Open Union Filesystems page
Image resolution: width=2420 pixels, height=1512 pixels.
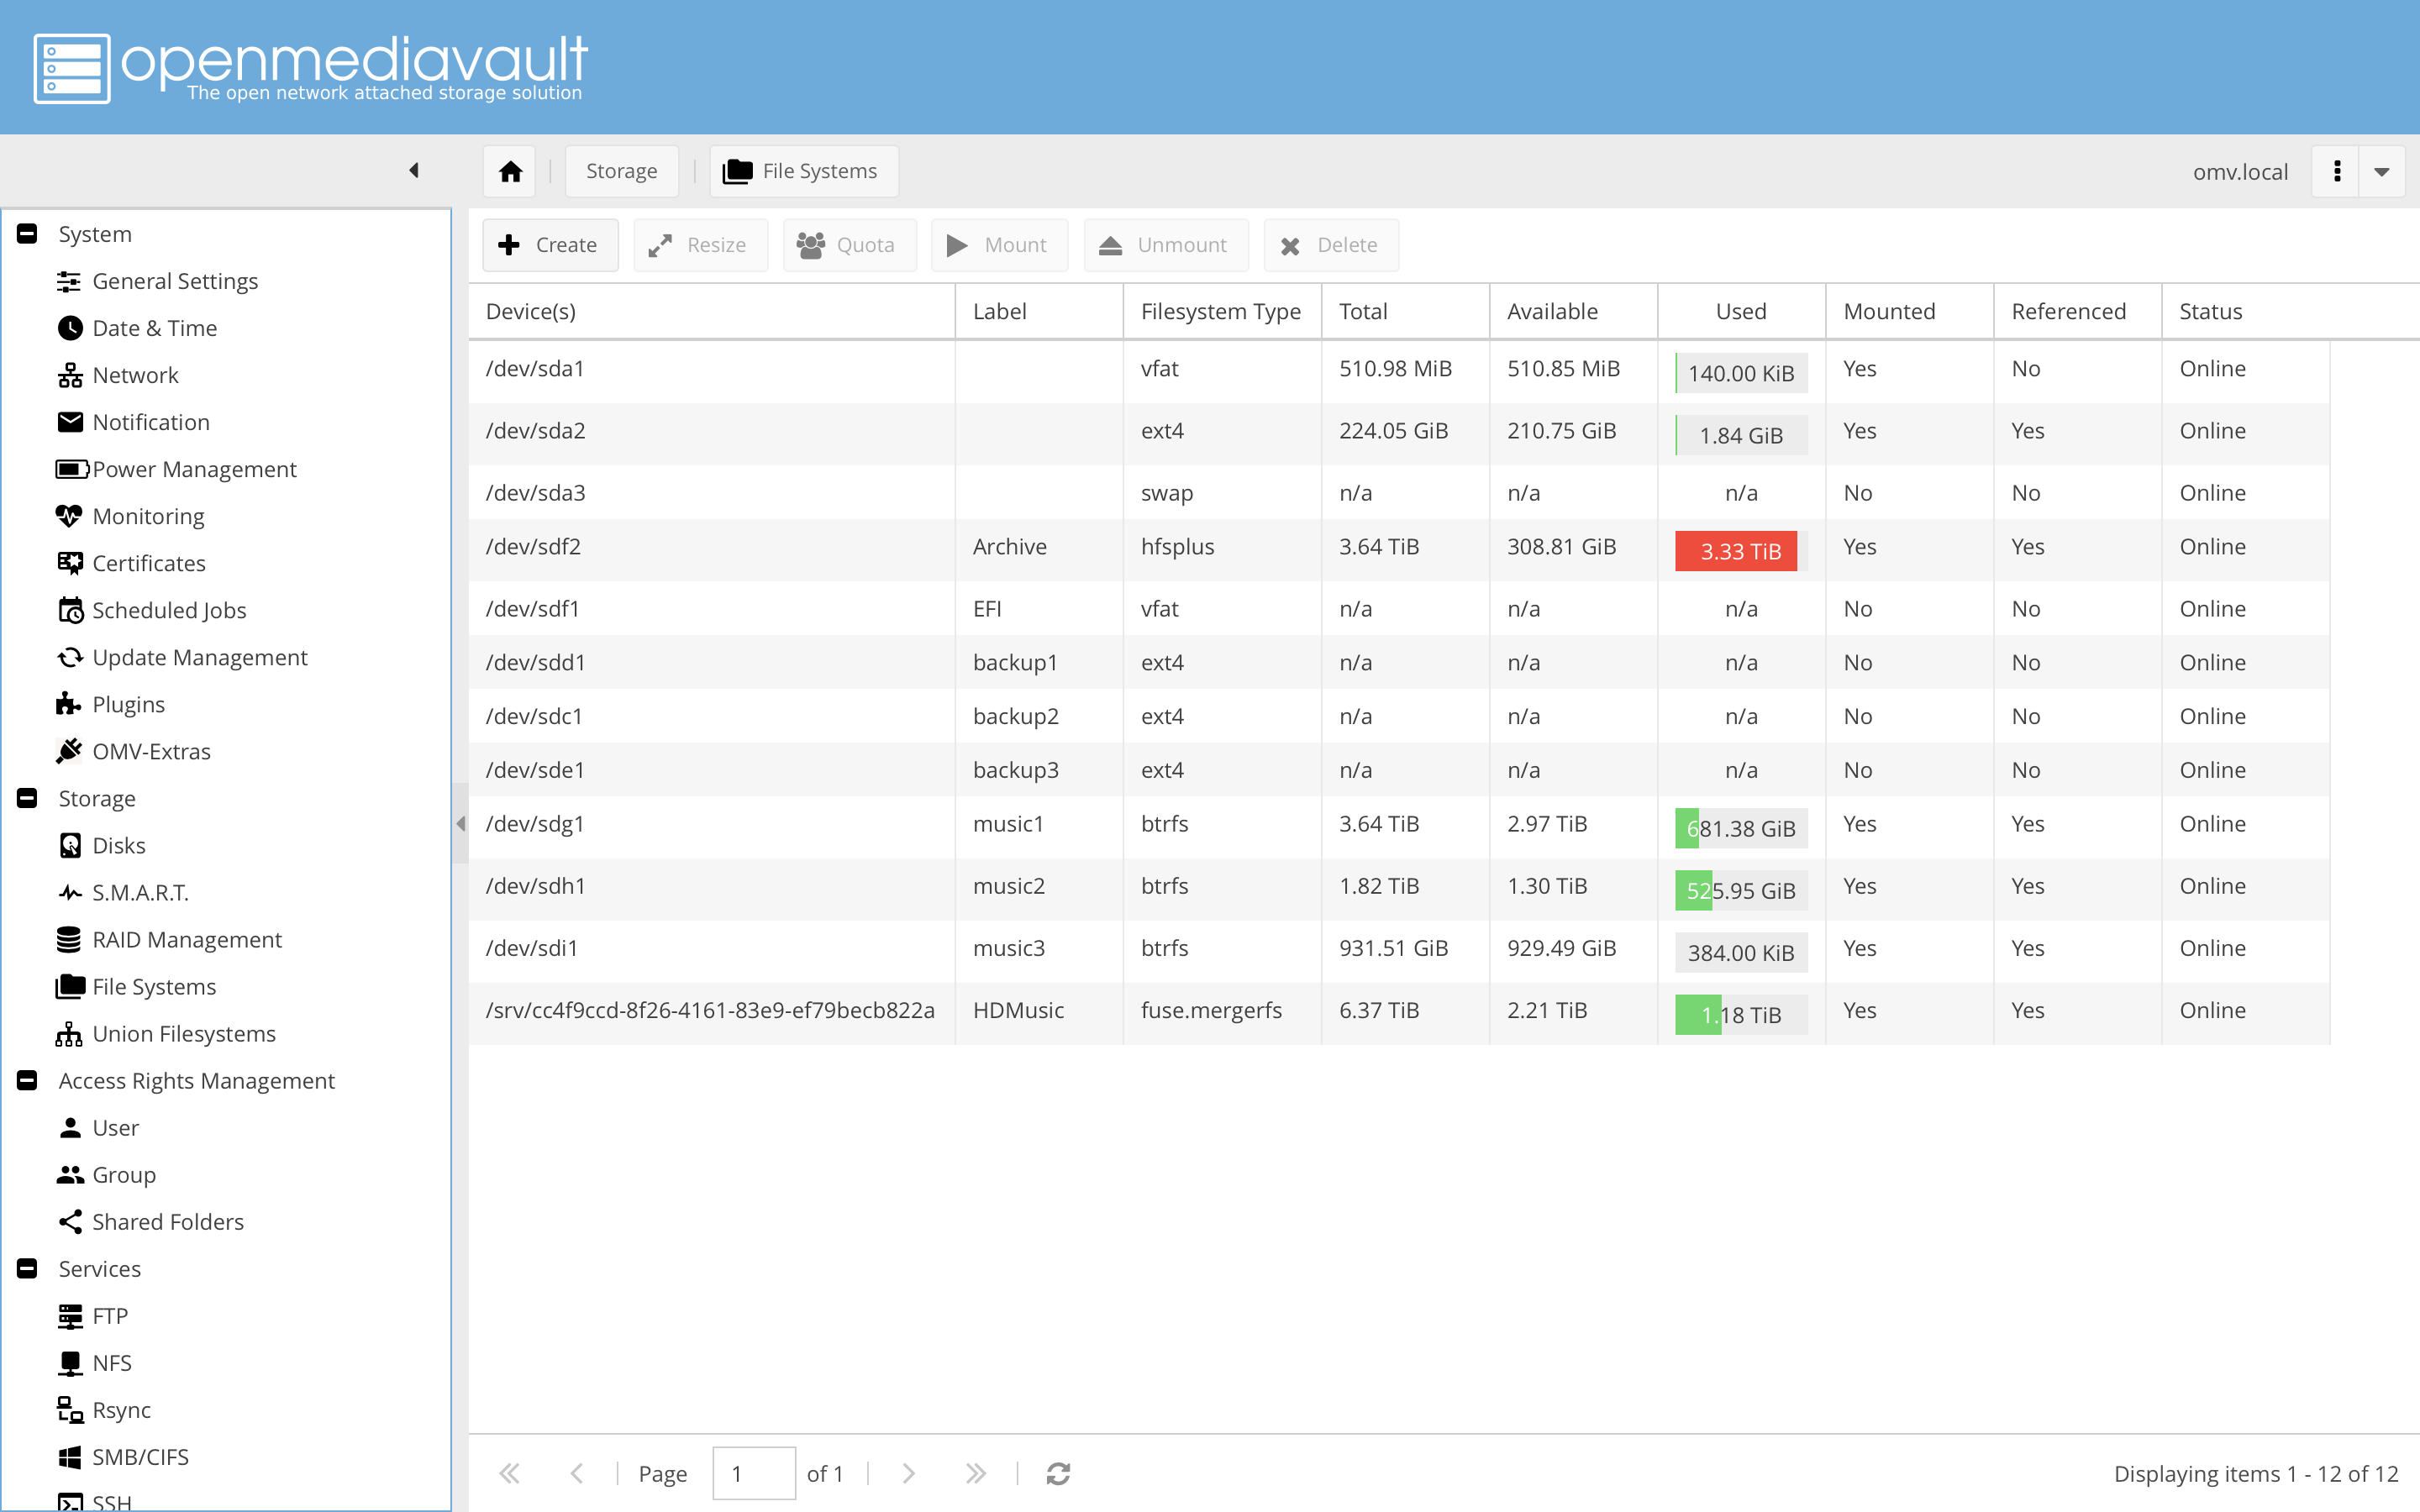(x=183, y=1033)
